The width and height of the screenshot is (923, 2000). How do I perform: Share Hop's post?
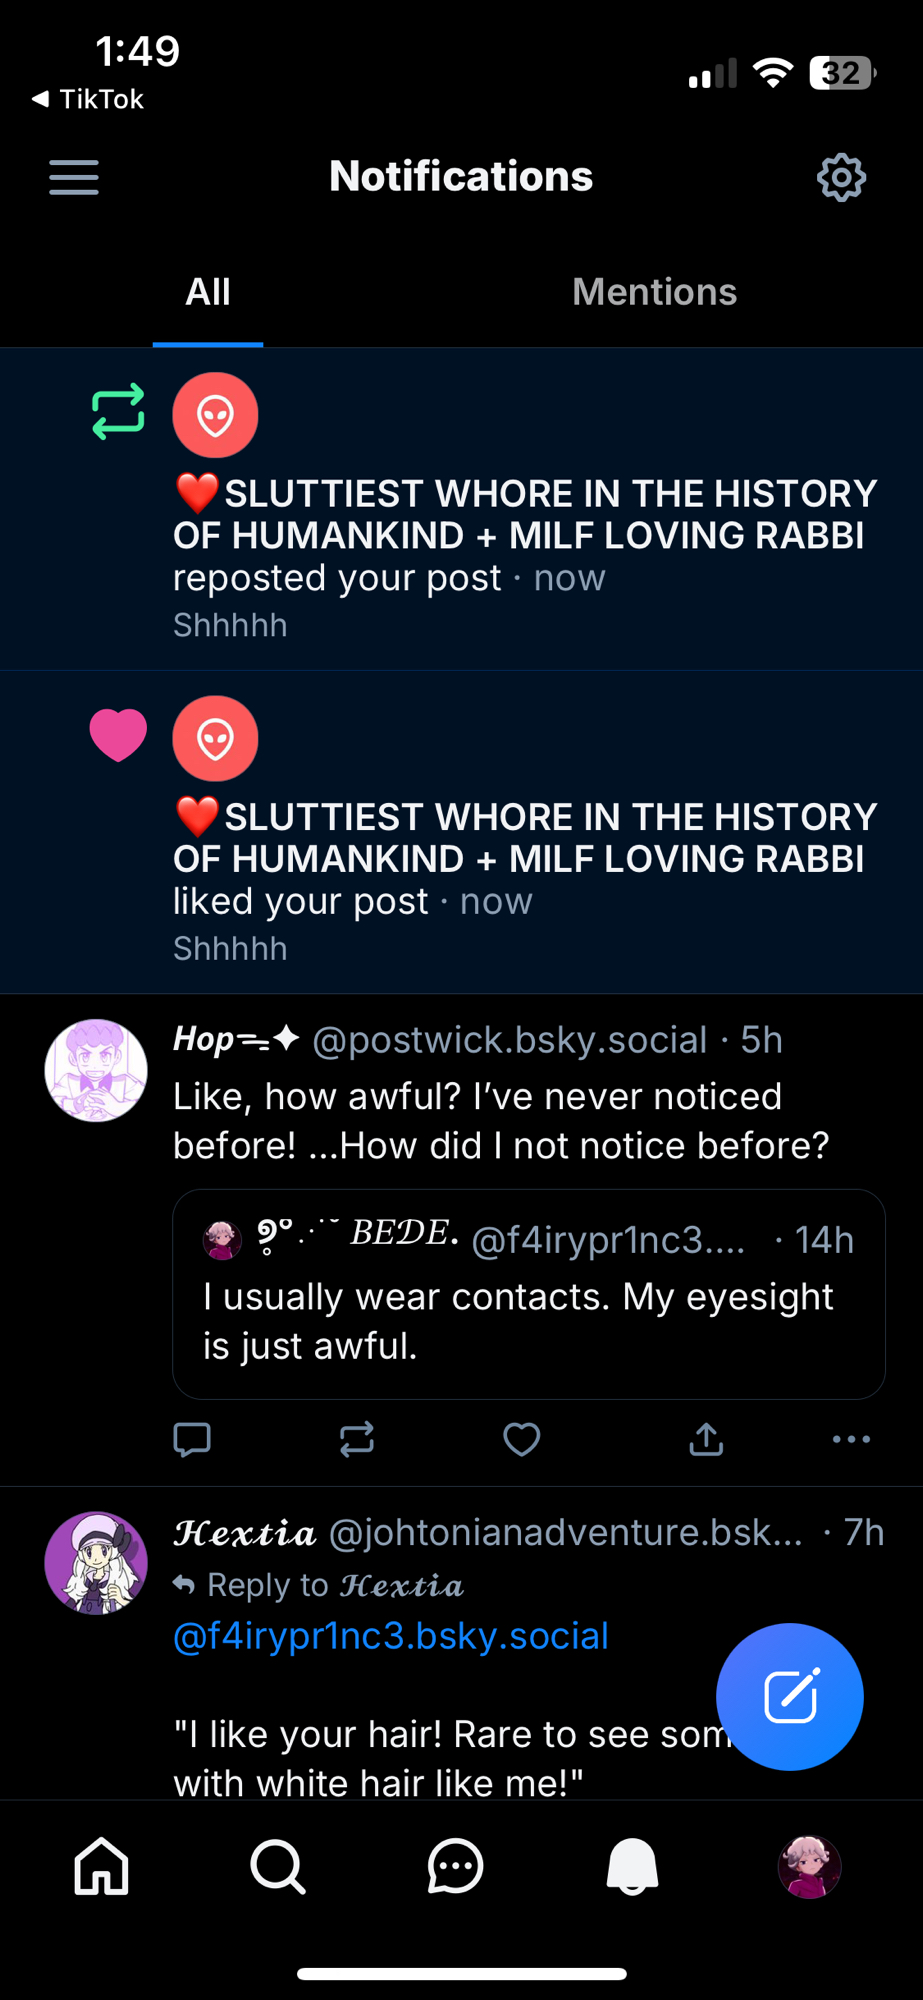point(706,1439)
